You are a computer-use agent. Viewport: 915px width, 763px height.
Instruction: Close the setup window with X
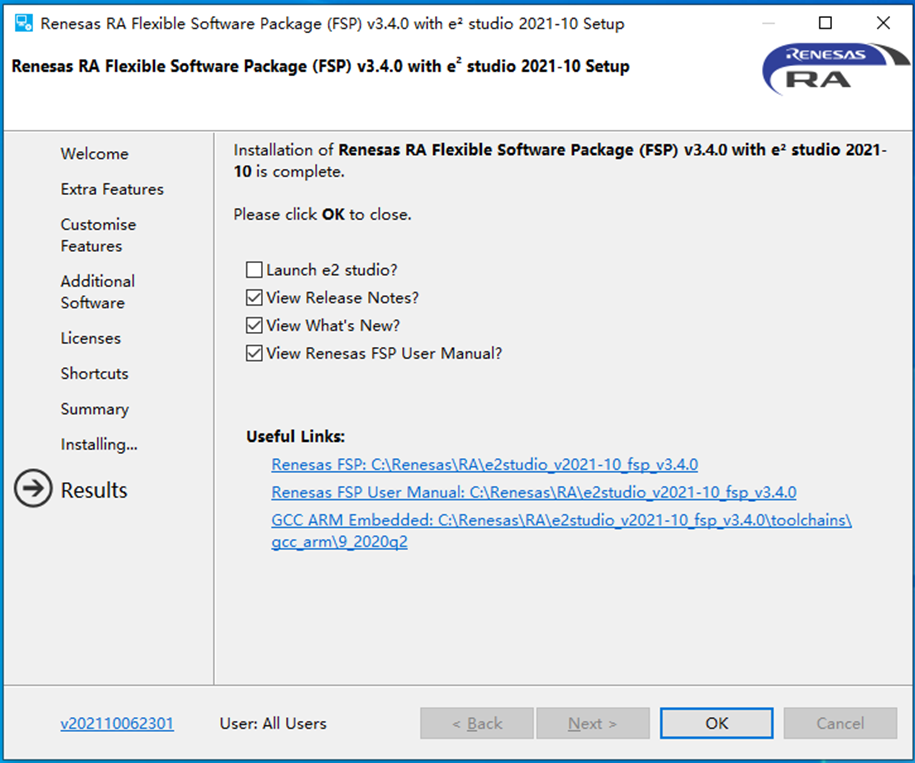pos(883,23)
